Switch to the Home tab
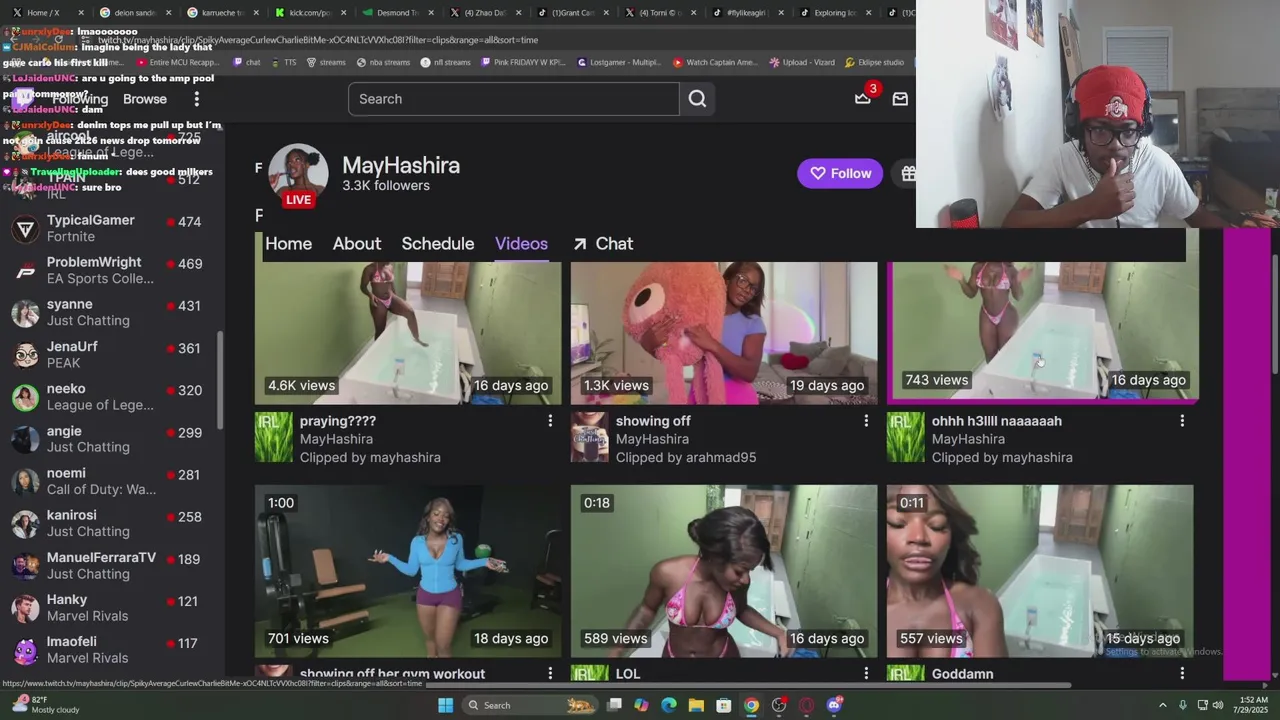Image resolution: width=1280 pixels, height=720 pixels. tap(288, 244)
